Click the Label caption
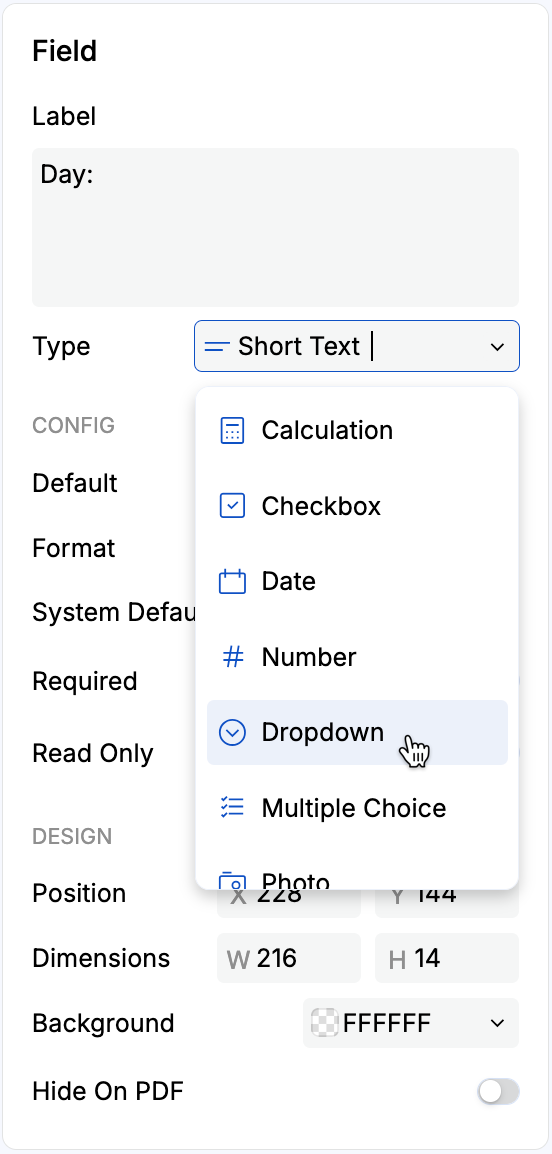The width and height of the screenshot is (552, 1154). click(64, 116)
